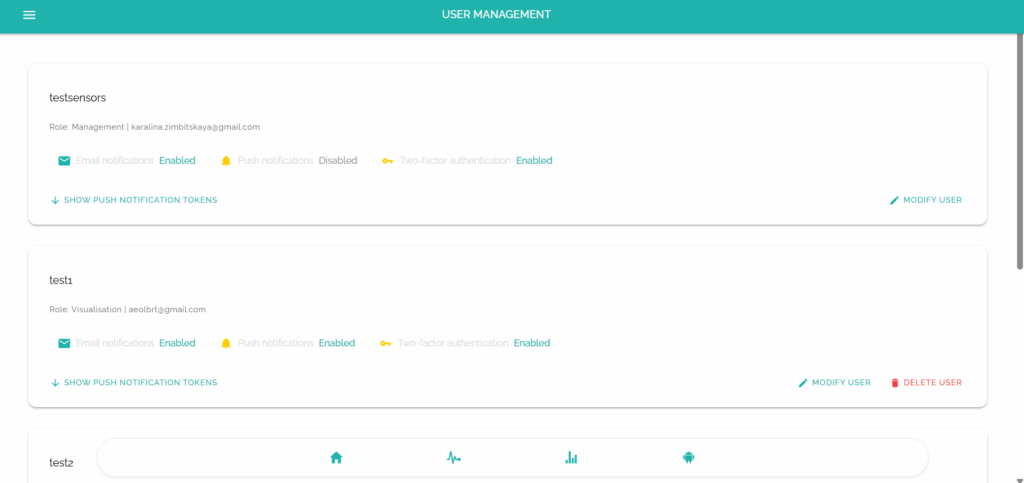Click testsensors two-factor authentication key icon
Viewport: 1024px width, 483px height.
pos(388,161)
